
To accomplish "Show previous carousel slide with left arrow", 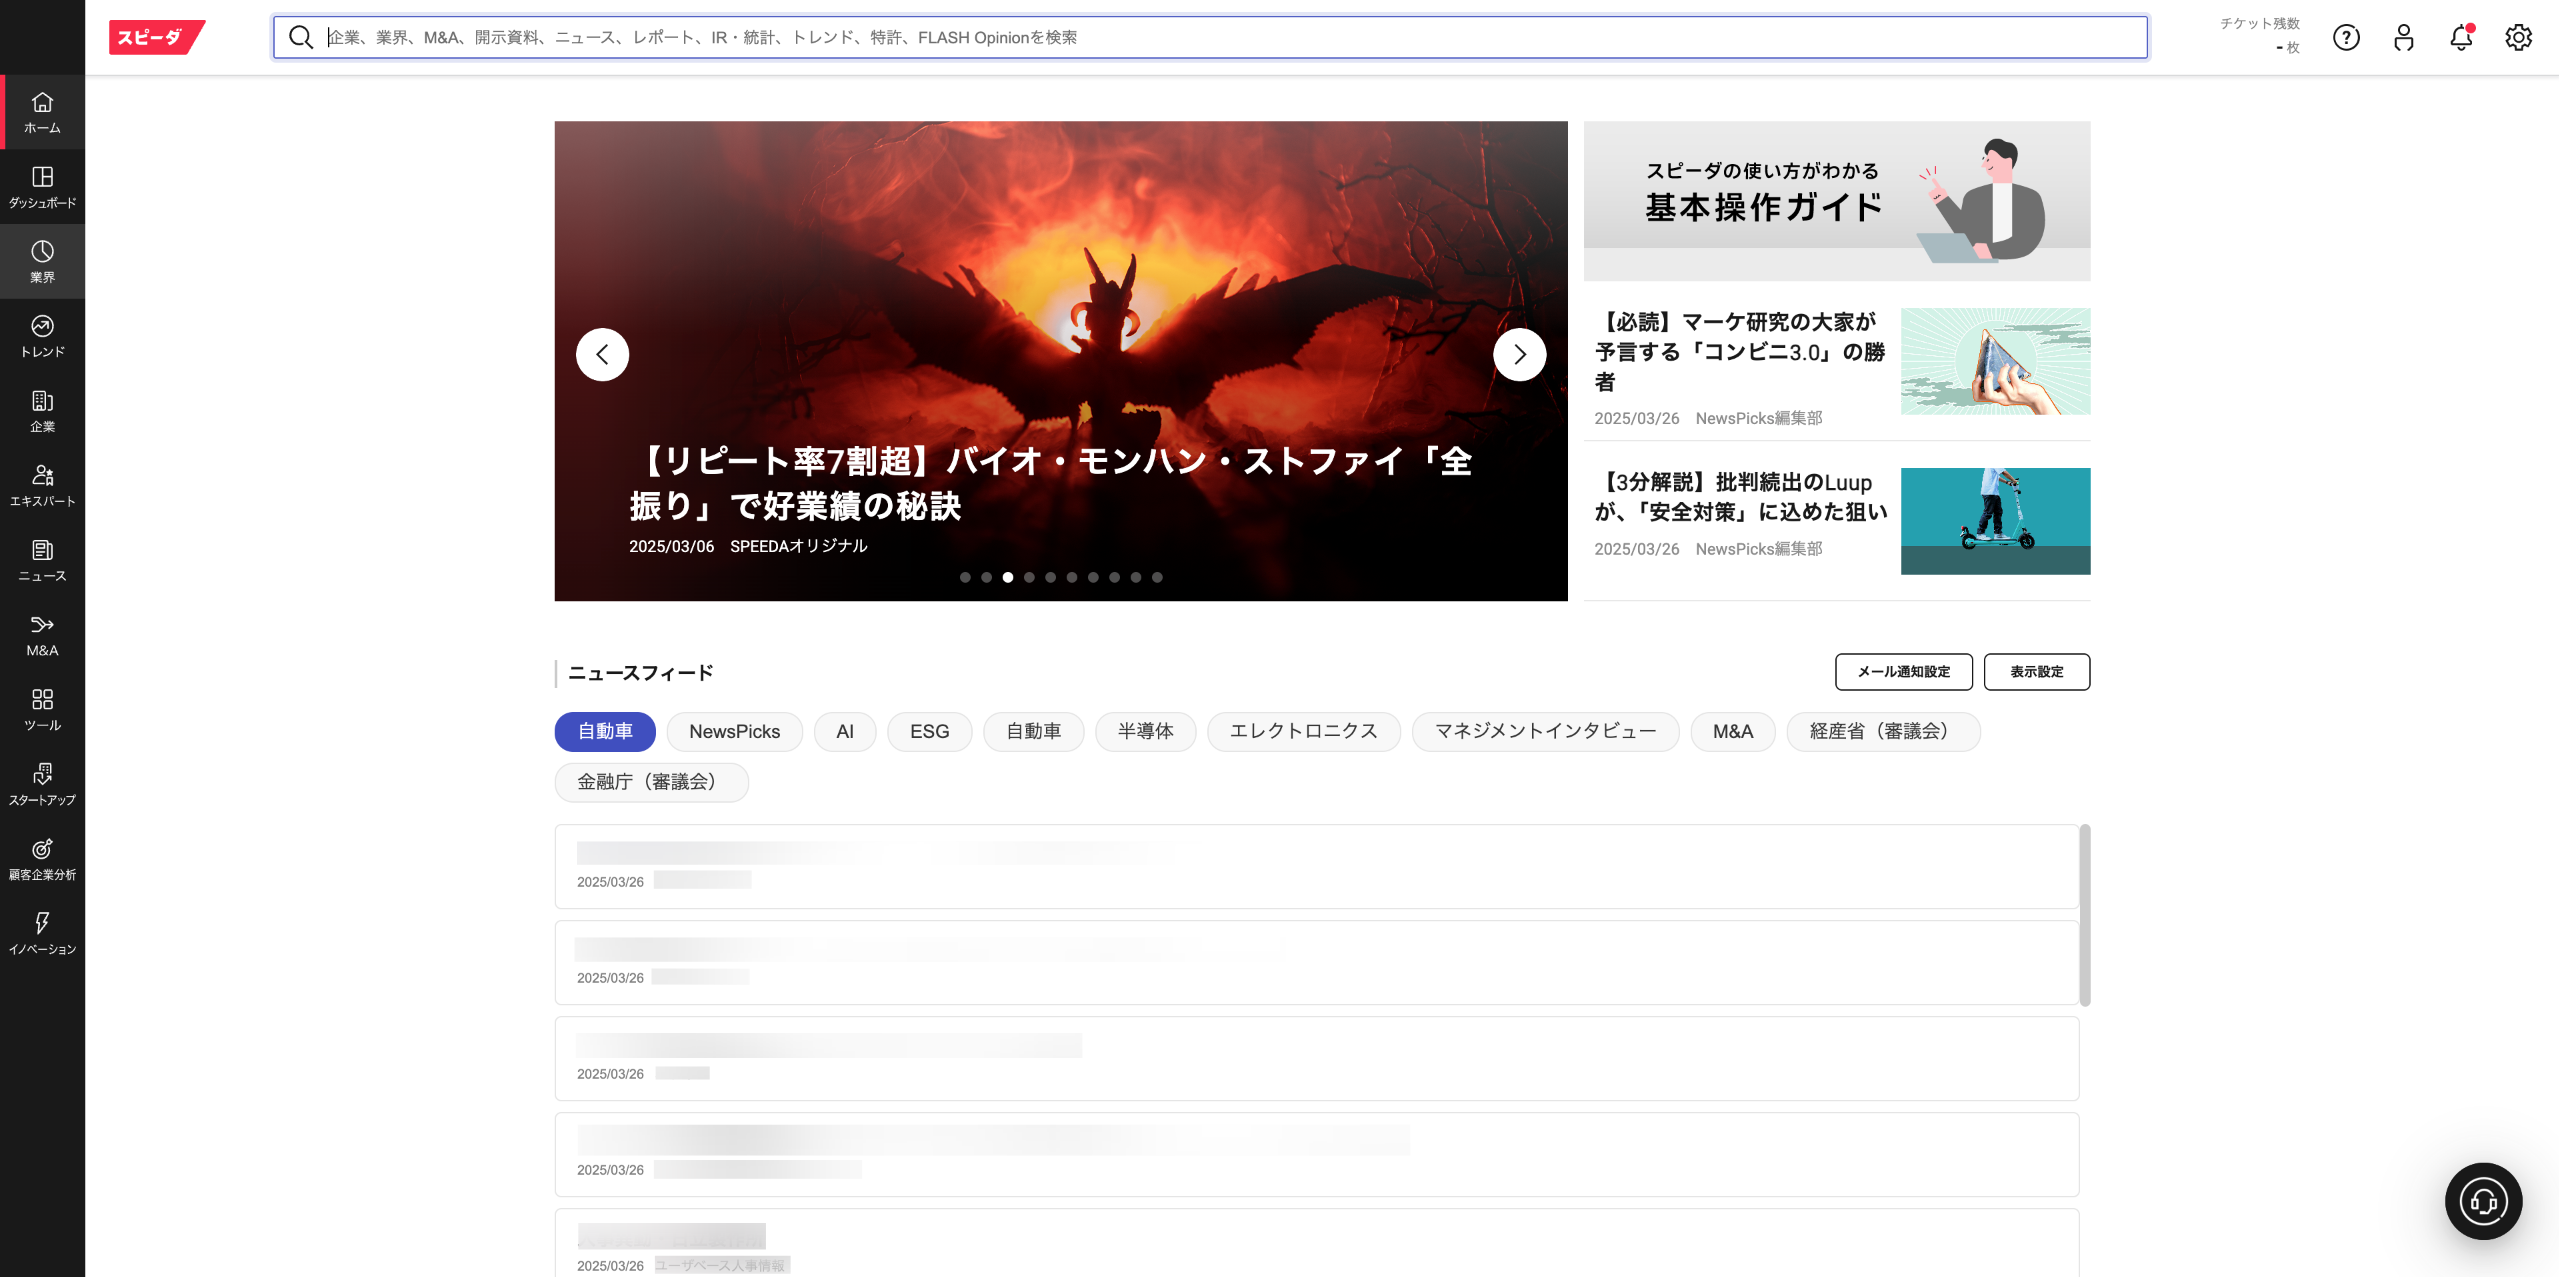I will click(x=602, y=354).
